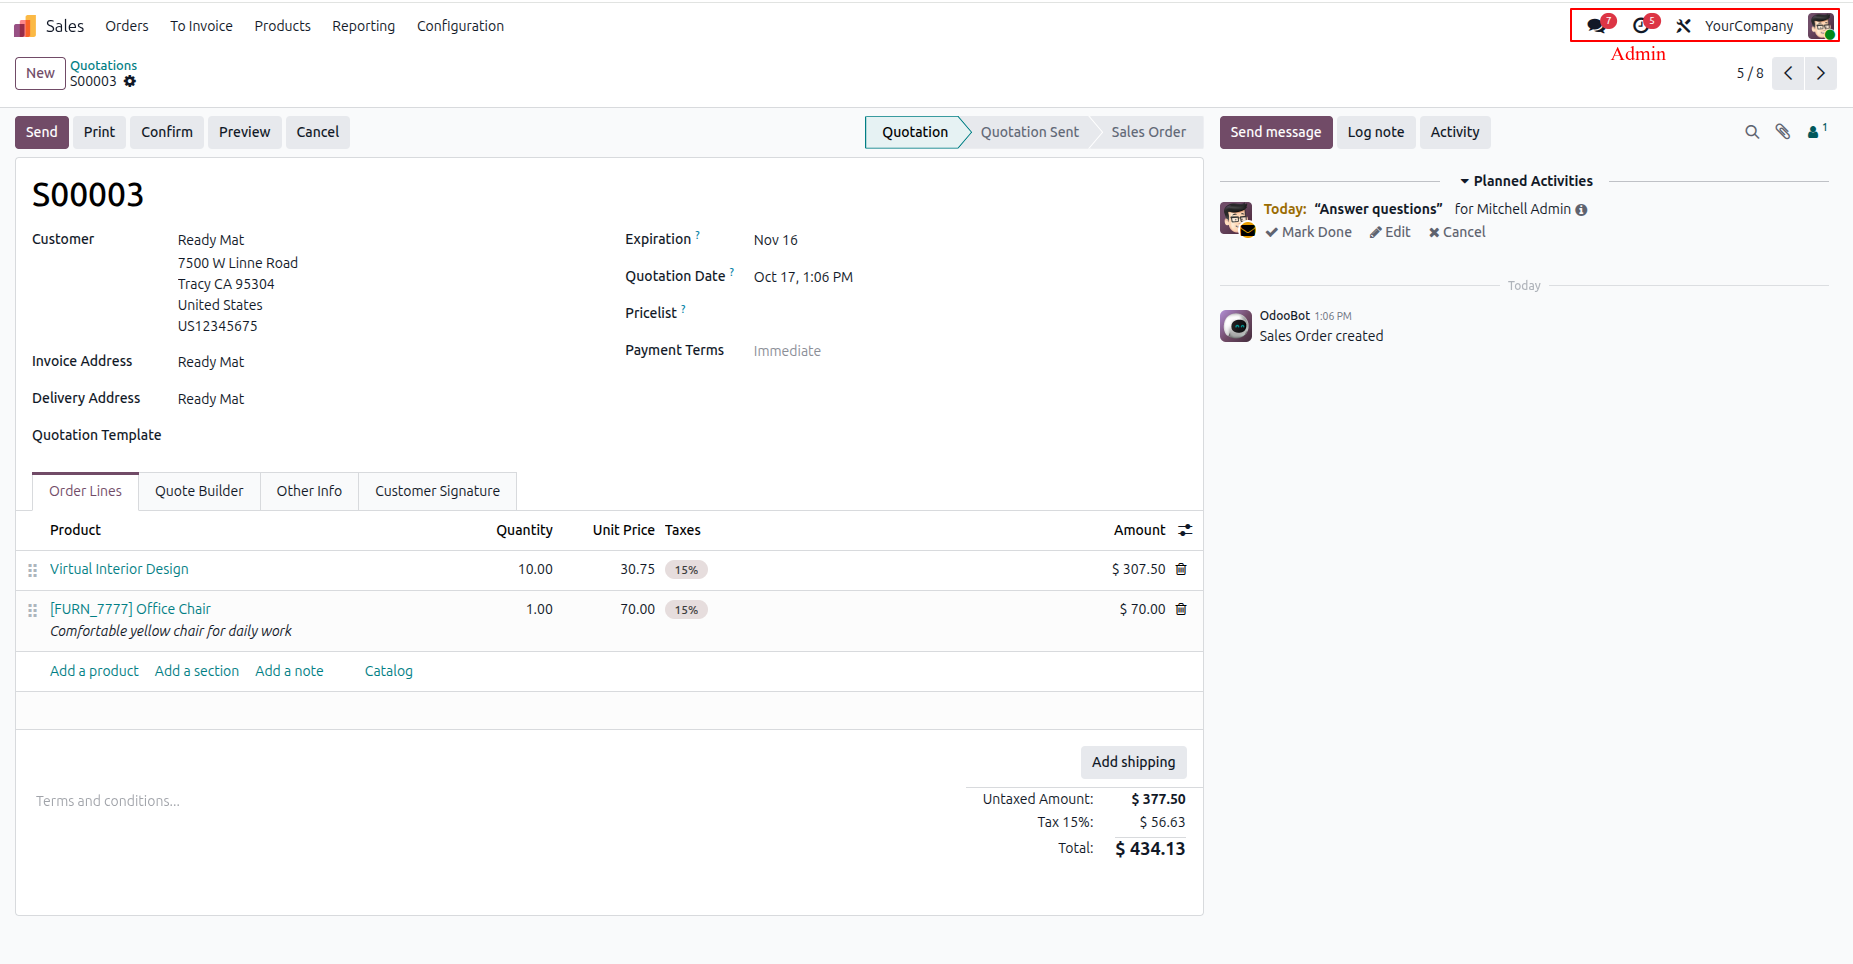Open the conversations messages icon

[x=1597, y=26]
